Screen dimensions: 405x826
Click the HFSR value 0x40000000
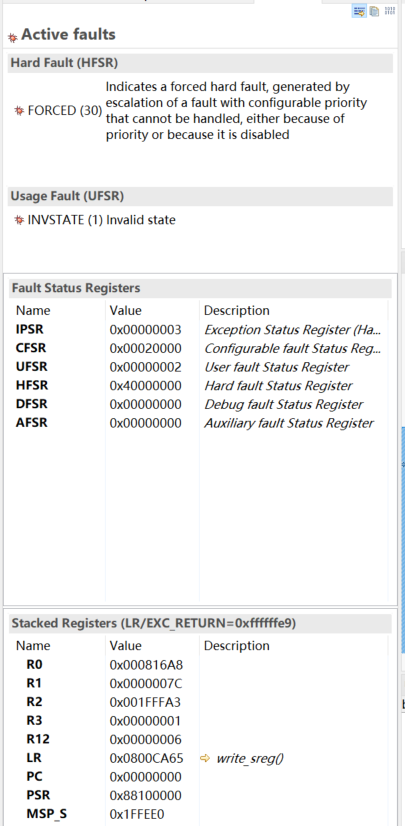pos(145,386)
